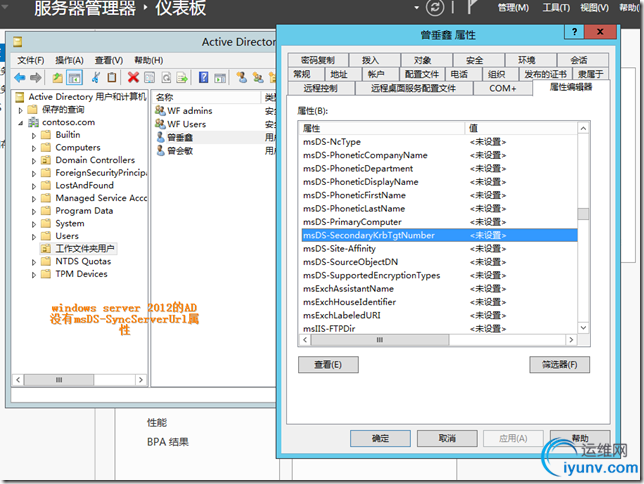Click the Paste clipboard icon
This screenshot has height=484, width=644.
(112, 77)
